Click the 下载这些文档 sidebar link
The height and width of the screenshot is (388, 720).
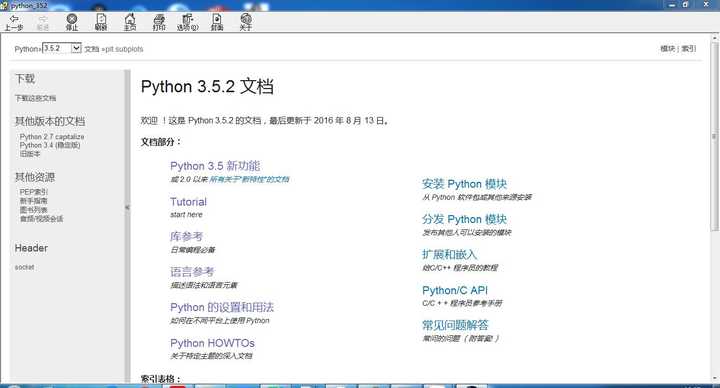coord(35,98)
